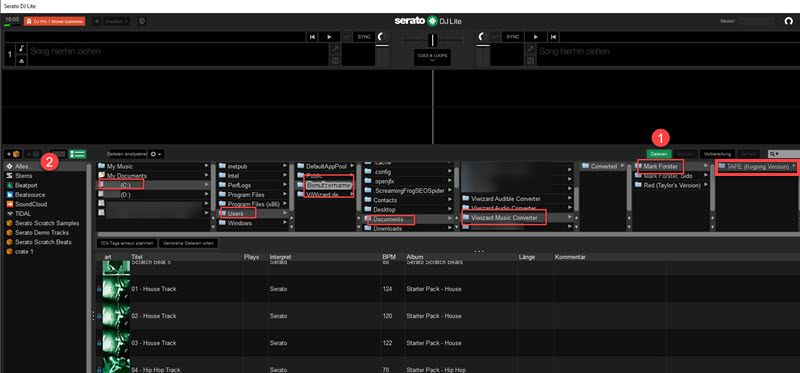Play the left deck

click(x=330, y=37)
